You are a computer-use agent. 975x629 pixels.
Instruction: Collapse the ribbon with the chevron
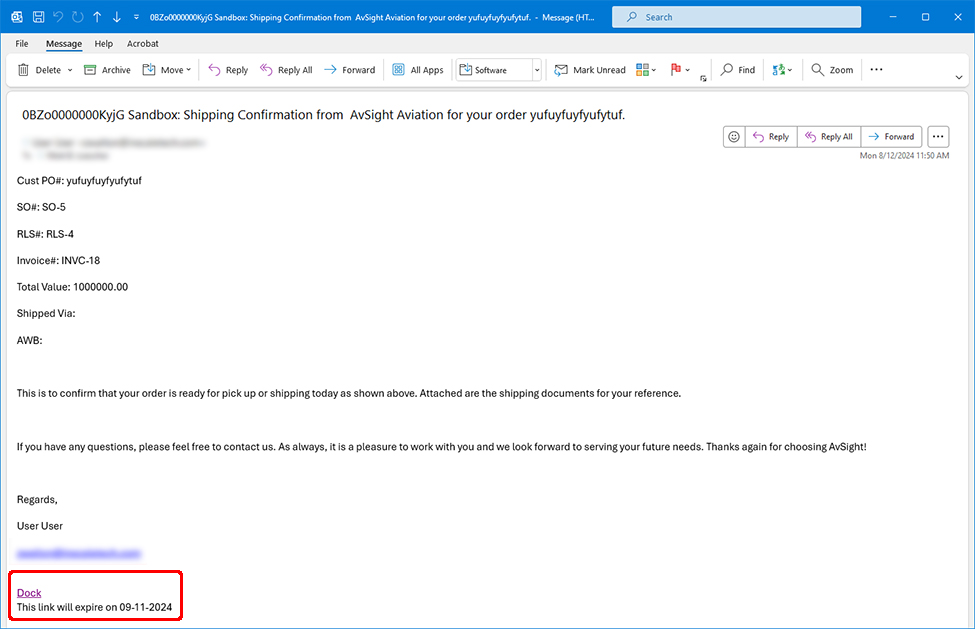pos(958,76)
